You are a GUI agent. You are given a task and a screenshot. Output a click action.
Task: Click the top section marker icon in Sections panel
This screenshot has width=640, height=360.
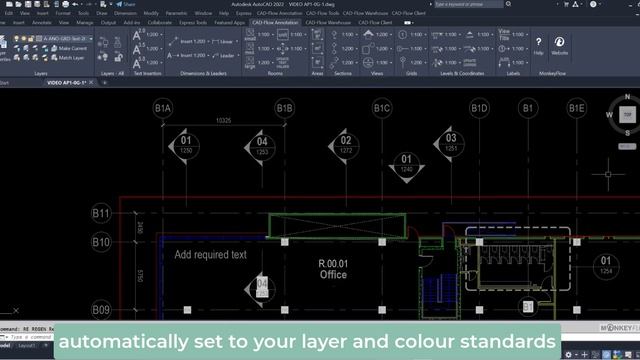[334, 35]
